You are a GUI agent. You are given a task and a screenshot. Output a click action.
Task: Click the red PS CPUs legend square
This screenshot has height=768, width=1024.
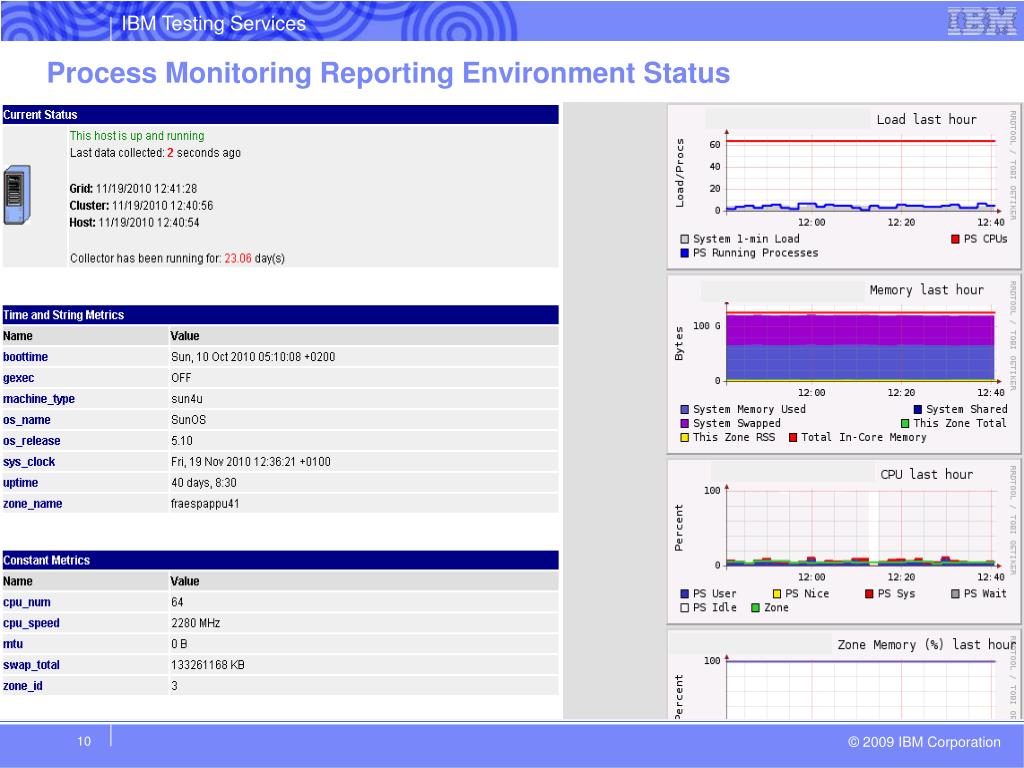[955, 239]
